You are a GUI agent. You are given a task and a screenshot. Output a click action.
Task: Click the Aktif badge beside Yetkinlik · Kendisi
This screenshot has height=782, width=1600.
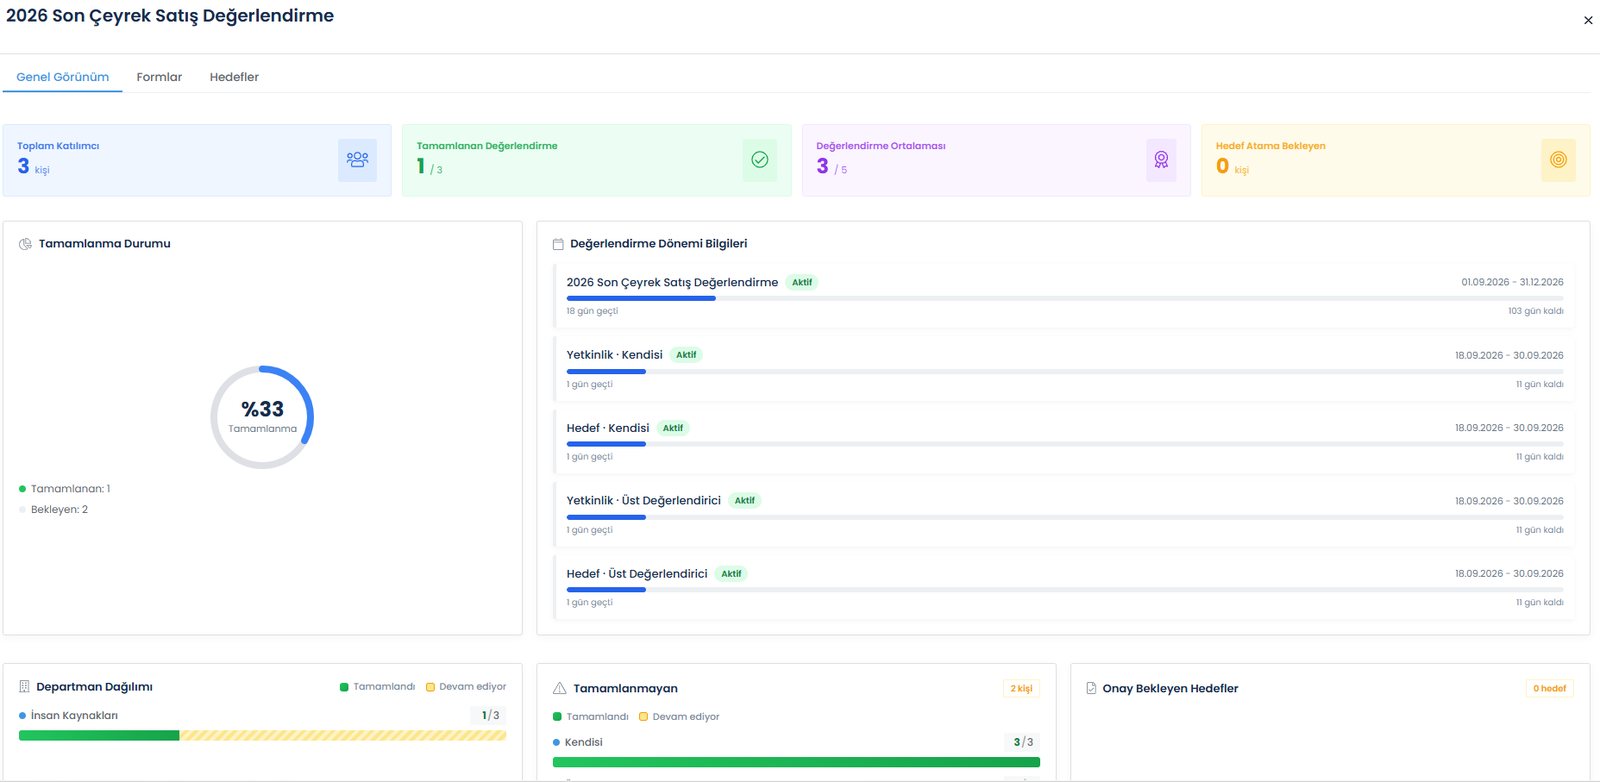pos(686,355)
